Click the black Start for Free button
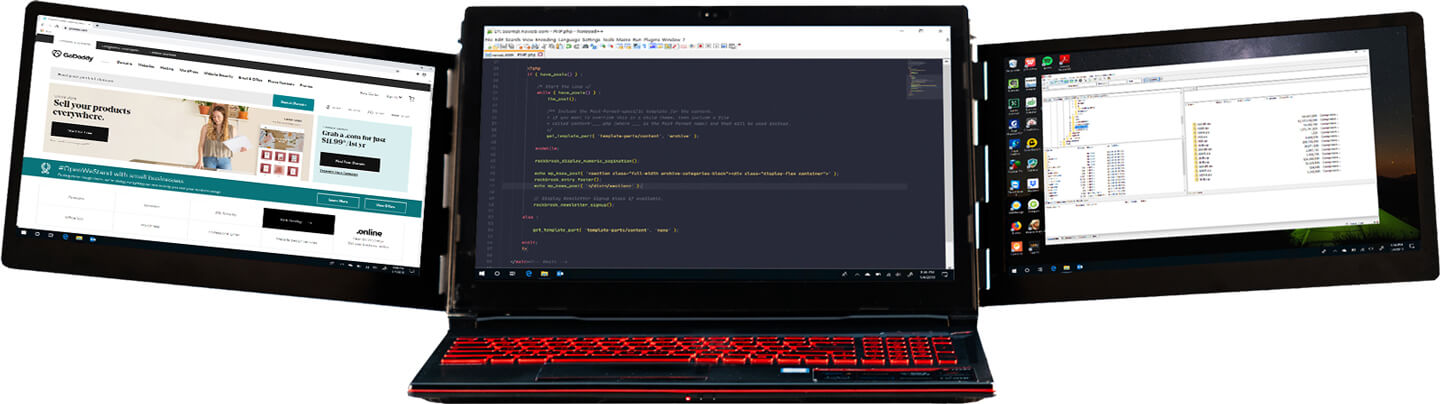The height and width of the screenshot is (404, 1440). click(80, 132)
